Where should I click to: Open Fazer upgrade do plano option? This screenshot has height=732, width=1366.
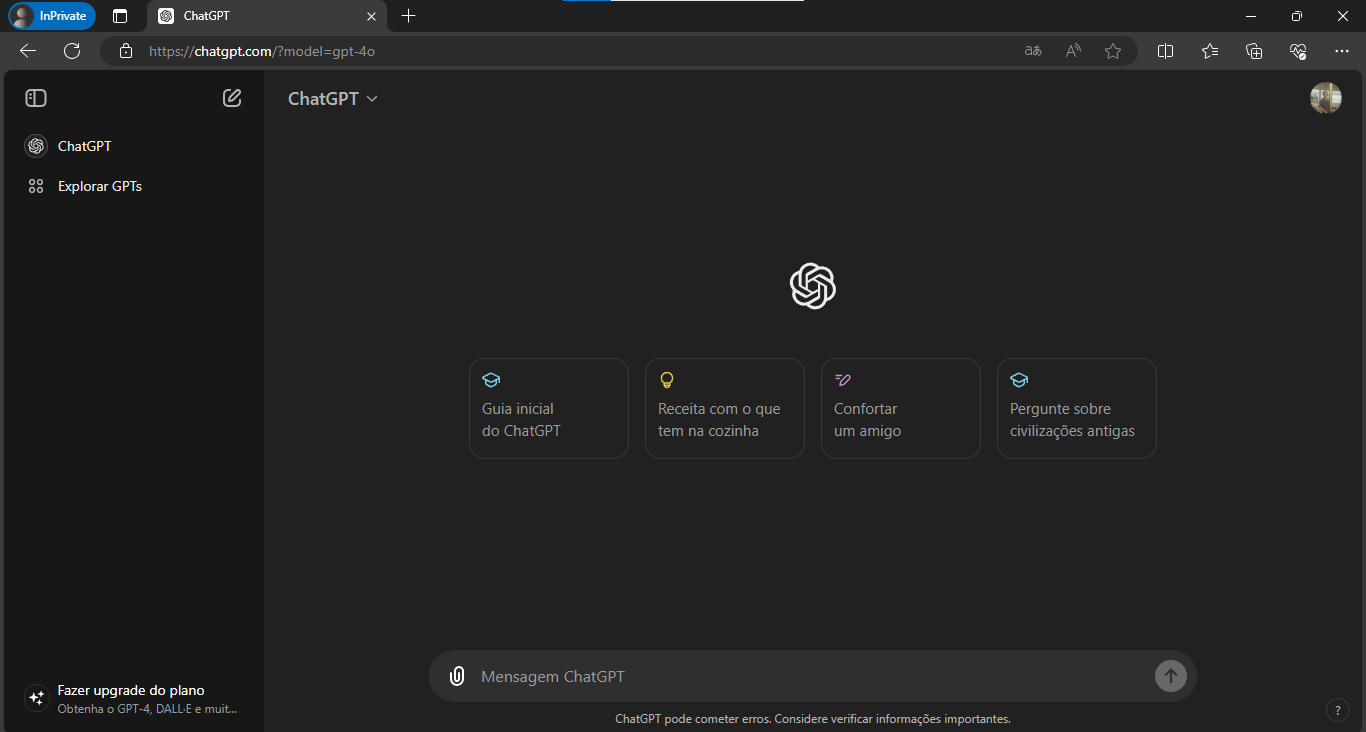click(134, 698)
